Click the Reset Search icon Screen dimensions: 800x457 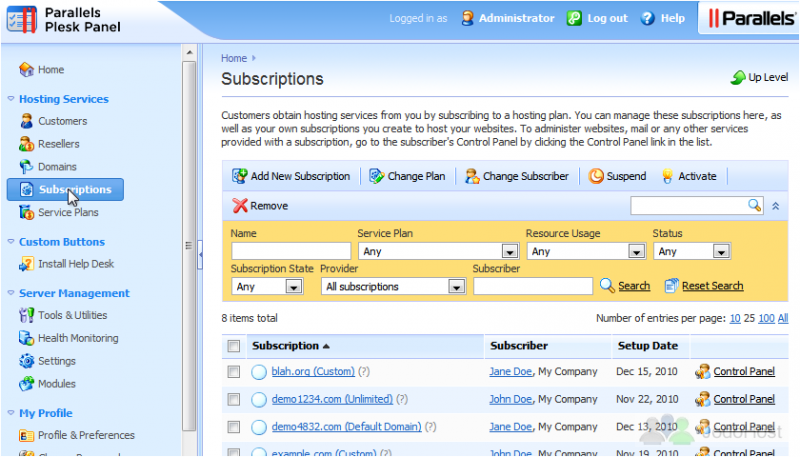[x=671, y=286]
